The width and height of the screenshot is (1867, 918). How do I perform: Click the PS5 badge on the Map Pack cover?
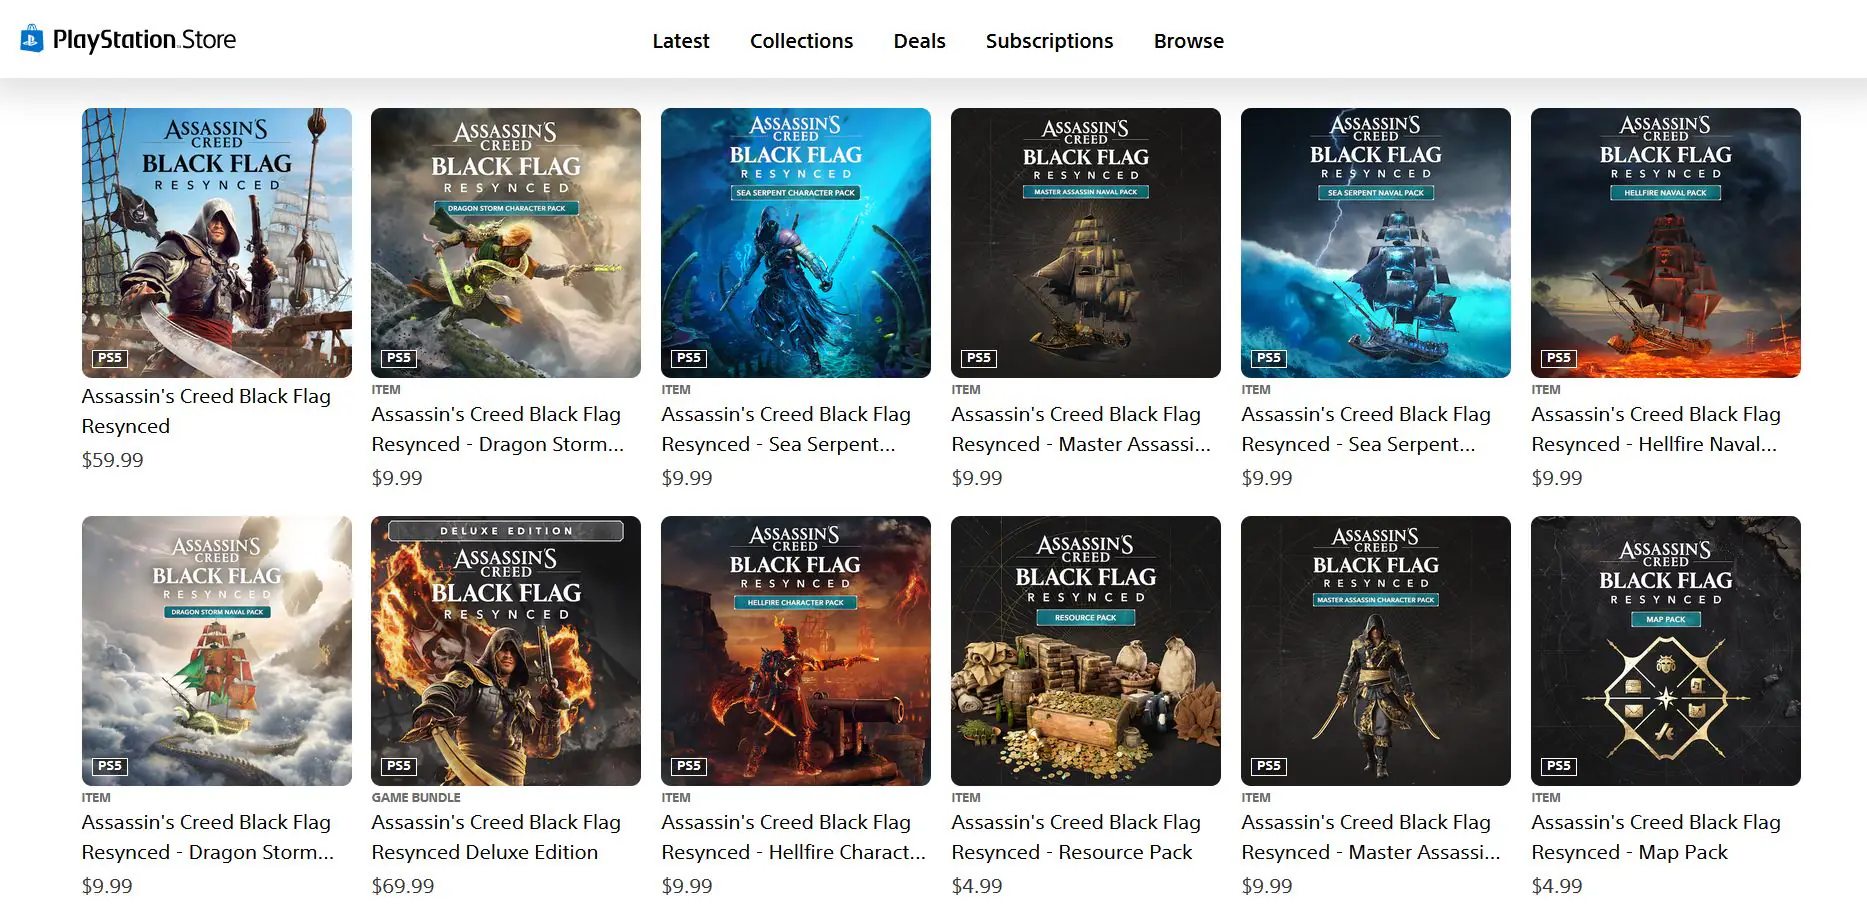[1558, 765]
